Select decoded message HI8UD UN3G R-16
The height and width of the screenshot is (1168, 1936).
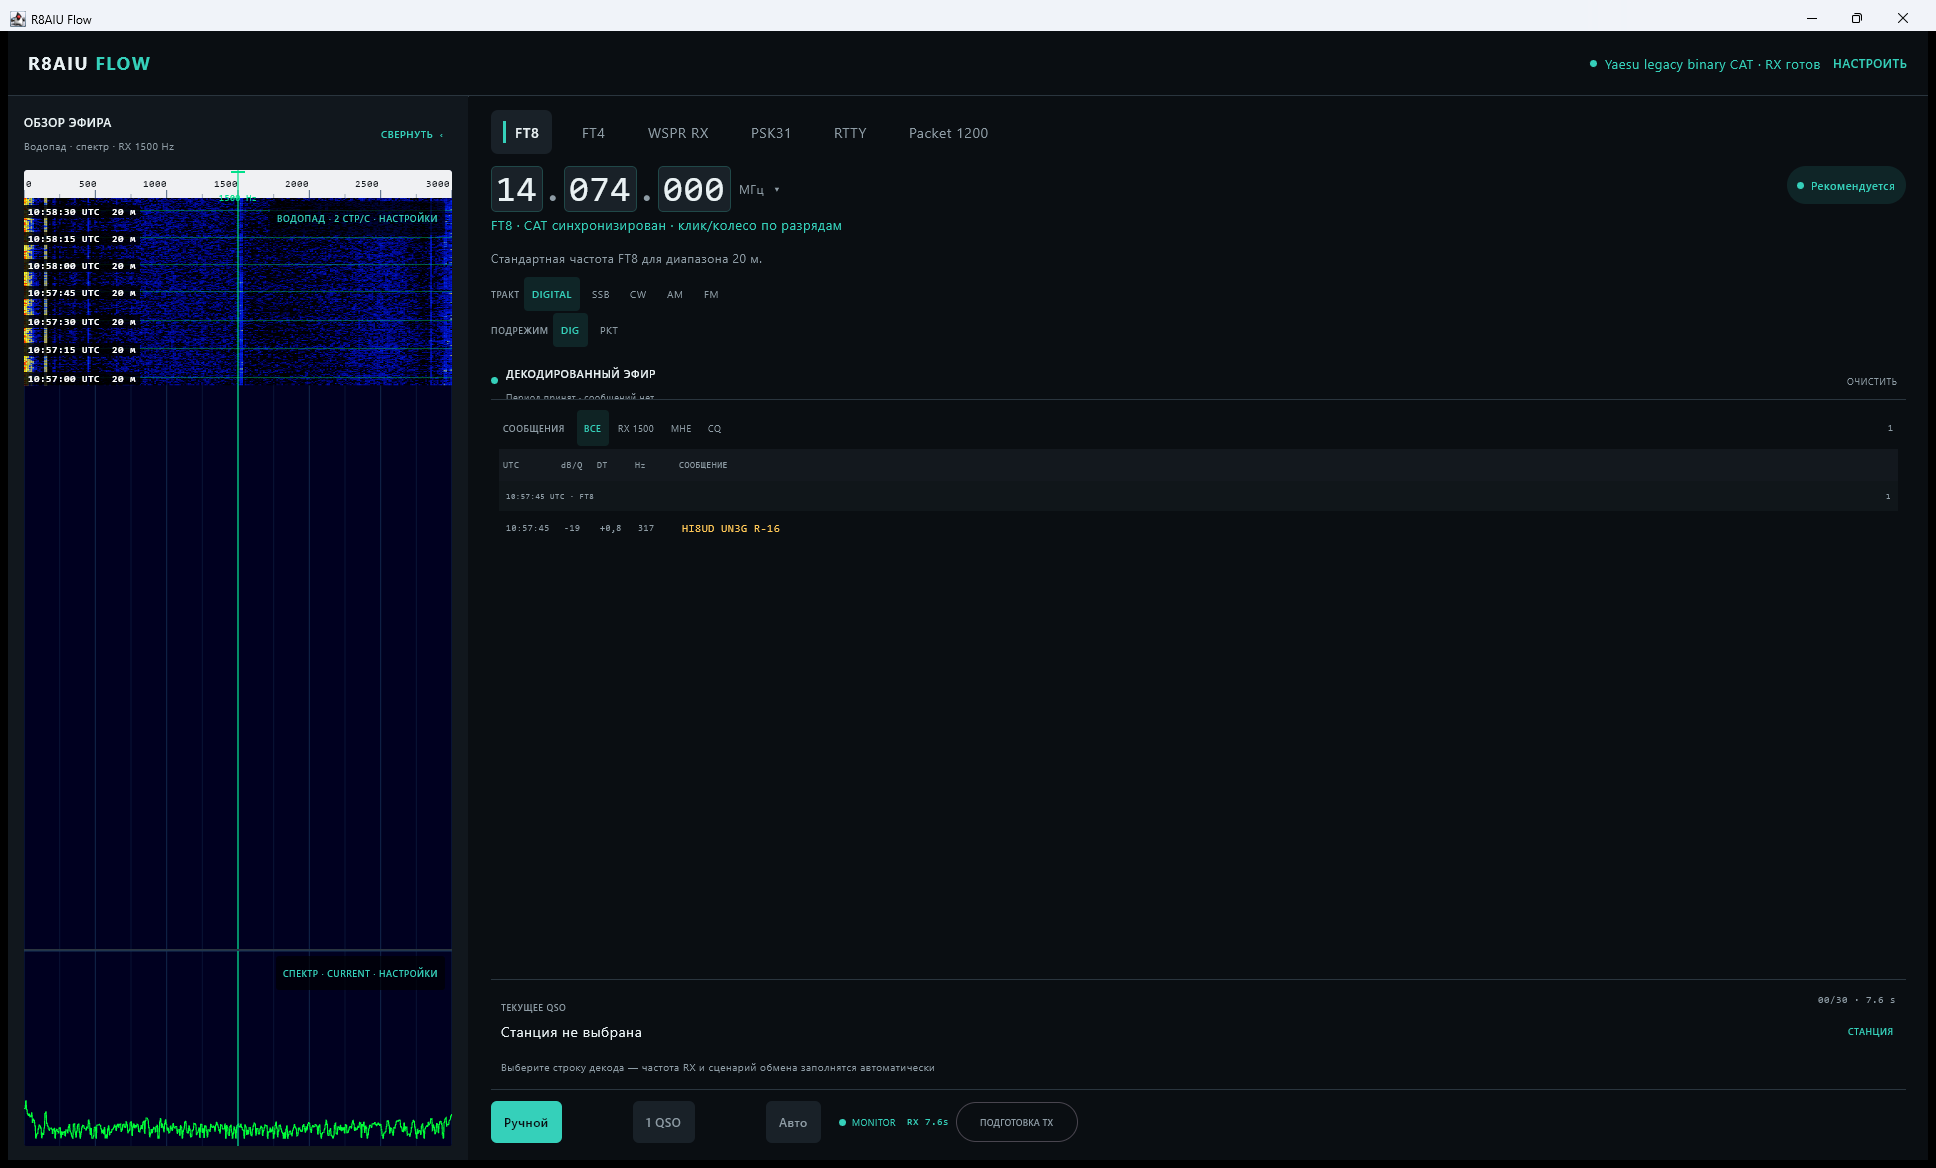click(x=730, y=529)
